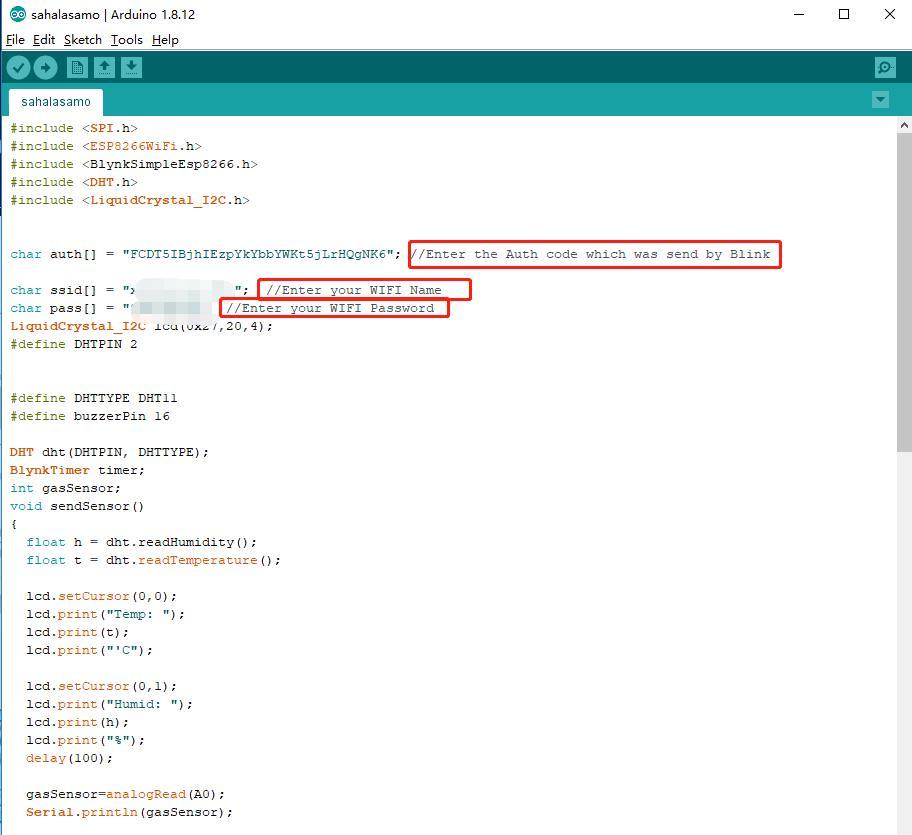The width and height of the screenshot is (912, 835).
Task: Click the 'lcd.print("Temp: ");' line
Action: pos(105,615)
